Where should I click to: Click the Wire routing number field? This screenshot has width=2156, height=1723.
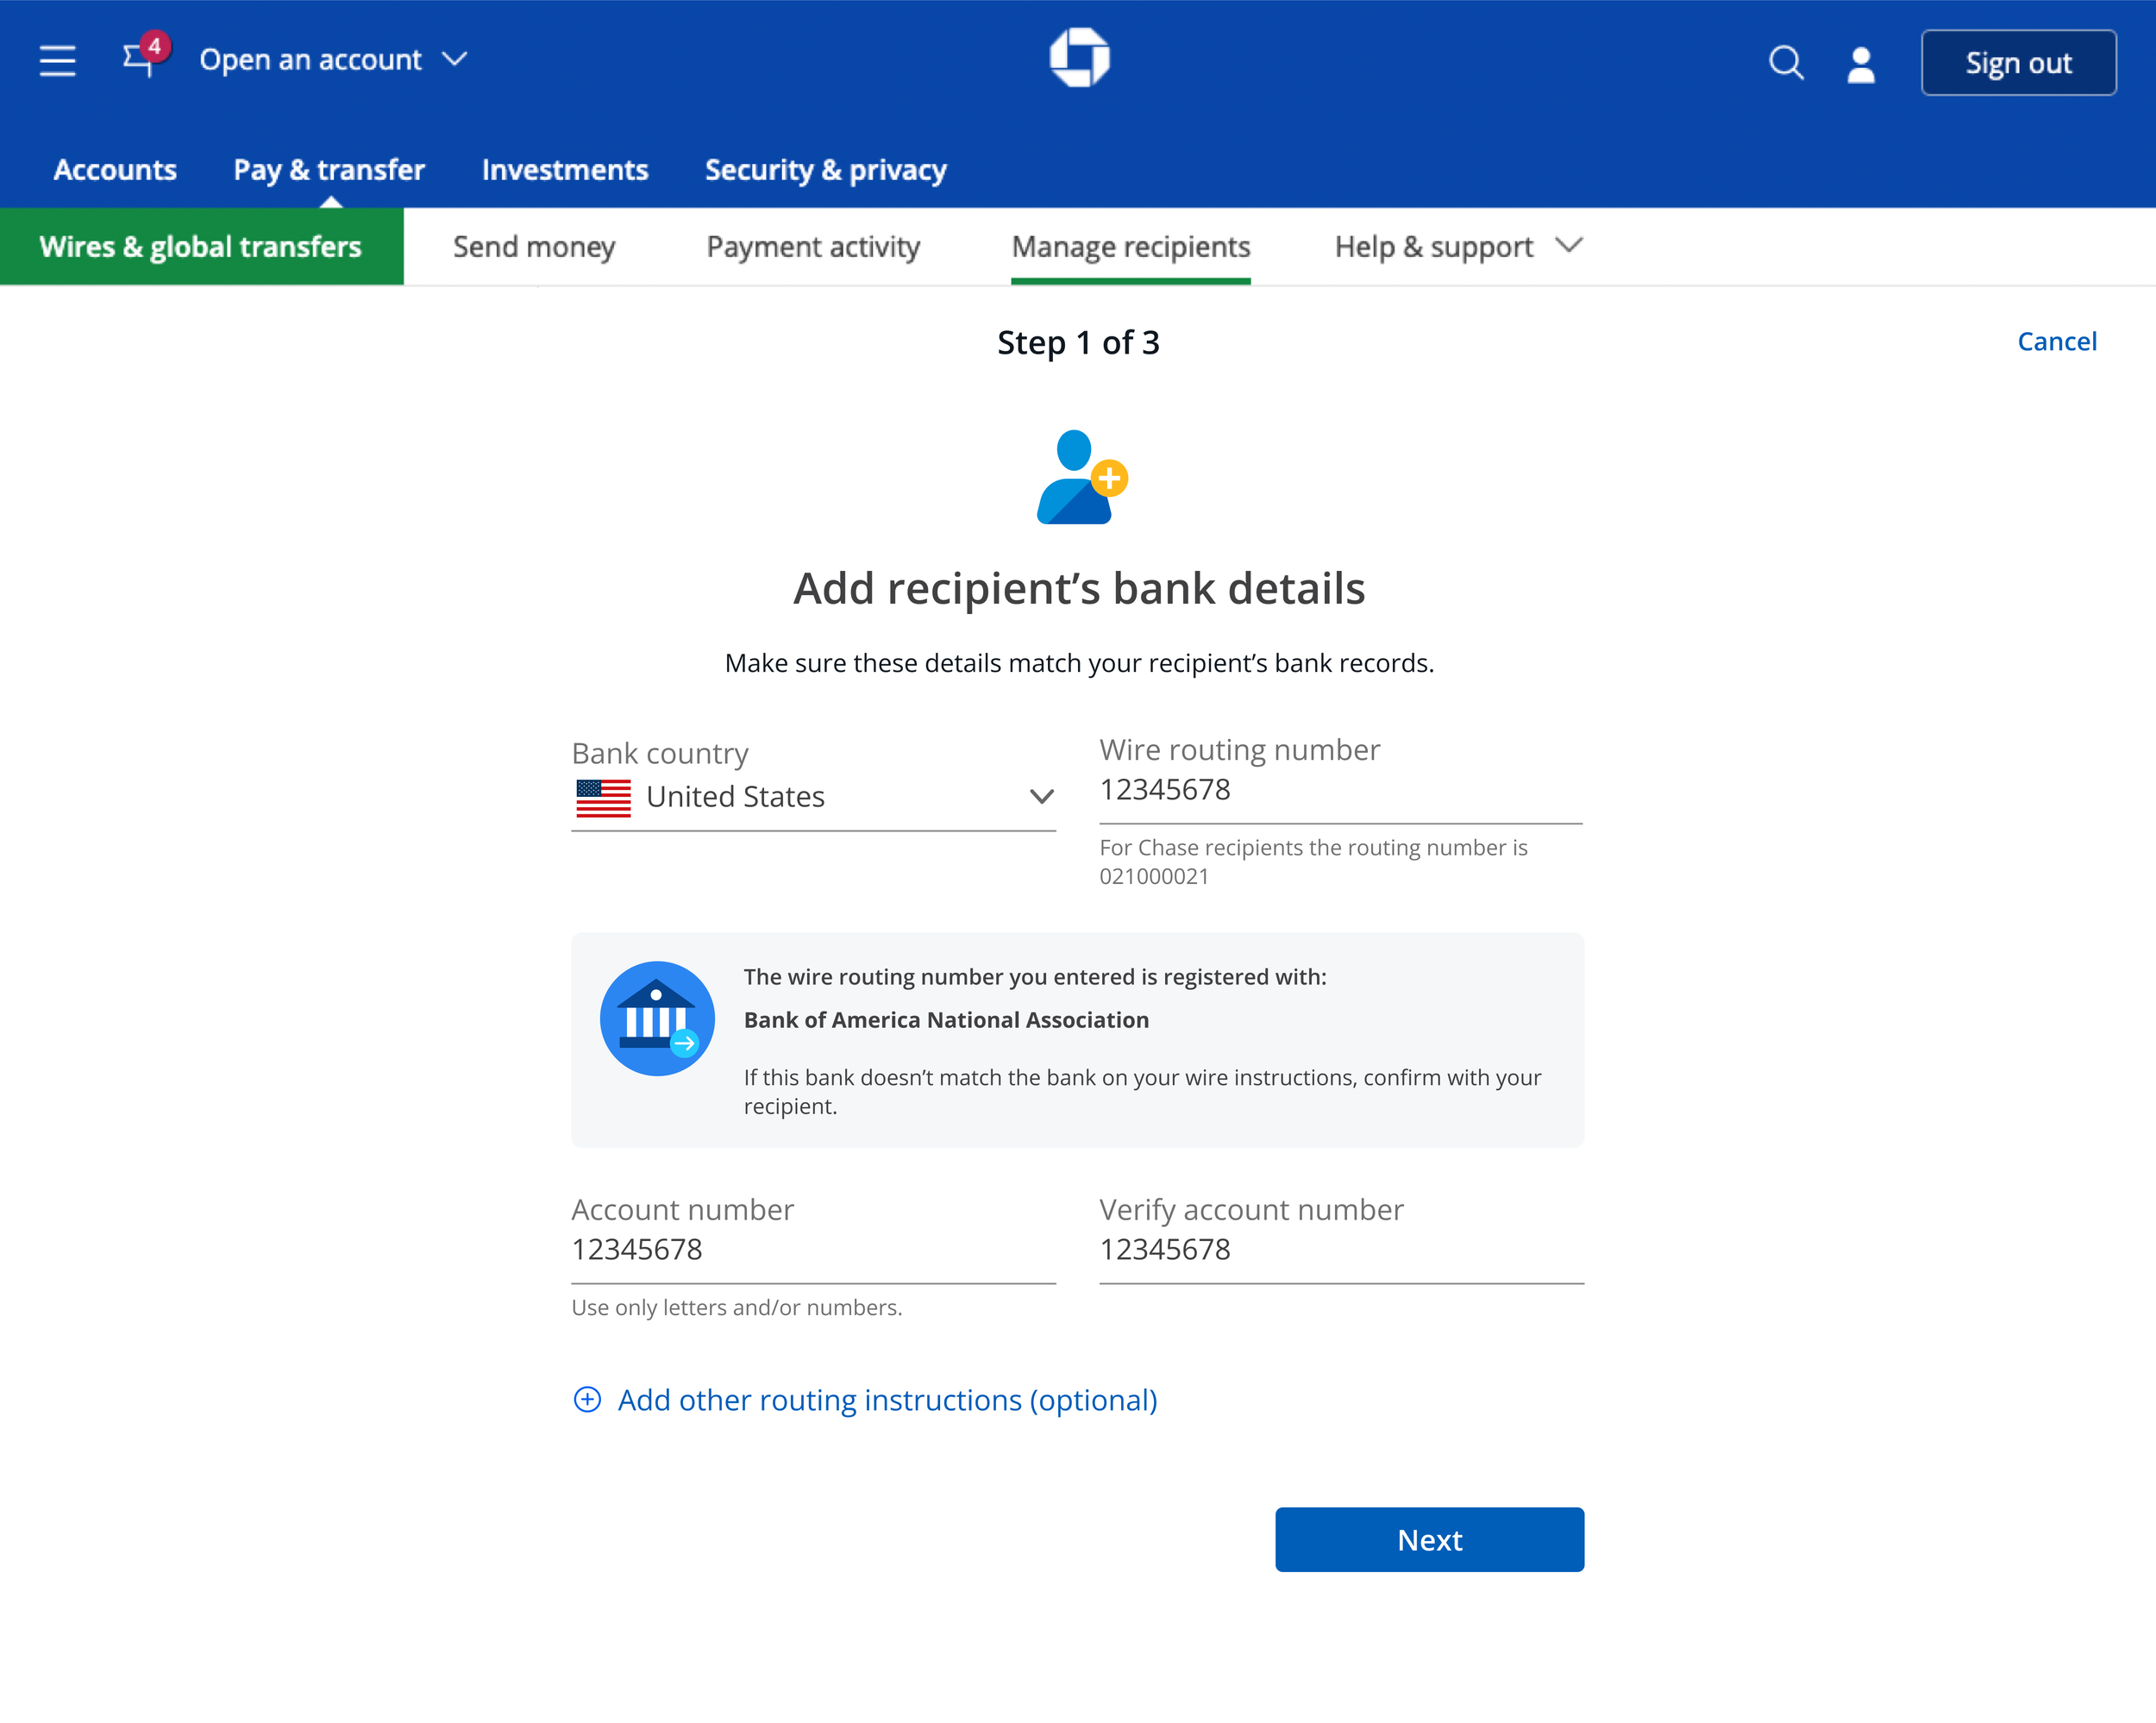pyautogui.click(x=1340, y=790)
